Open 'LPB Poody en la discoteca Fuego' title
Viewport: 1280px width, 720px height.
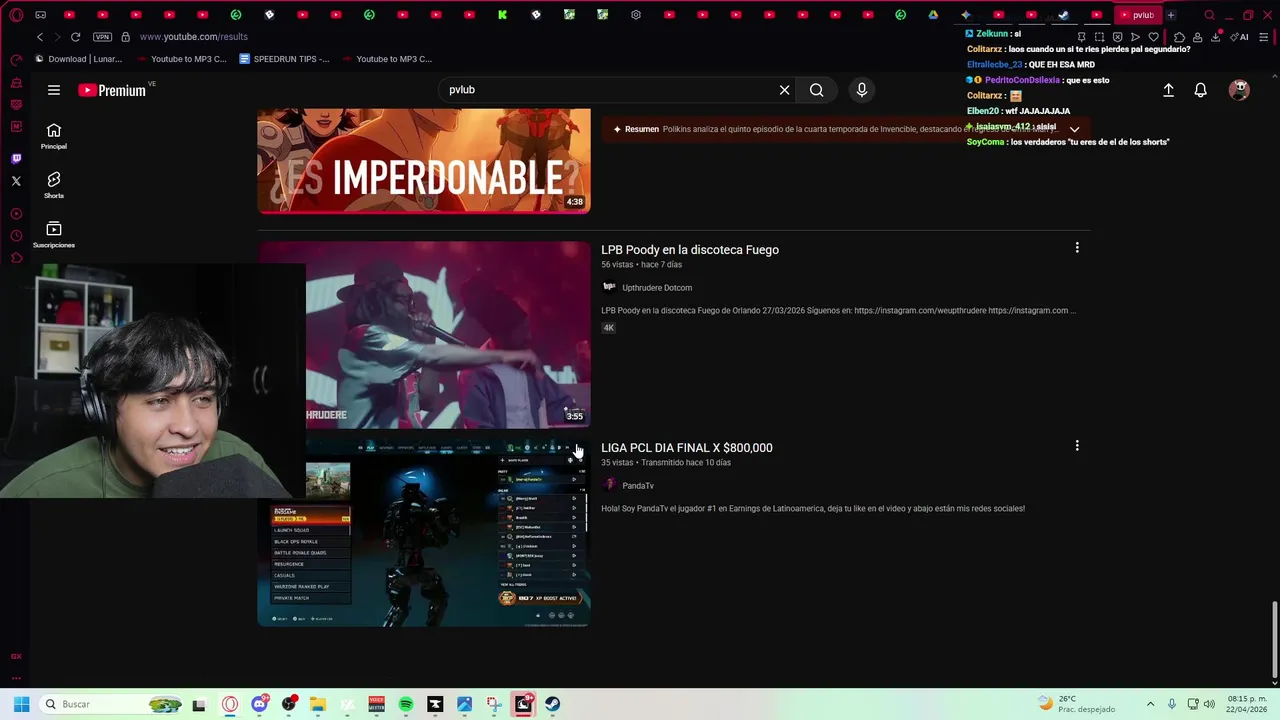coord(690,250)
